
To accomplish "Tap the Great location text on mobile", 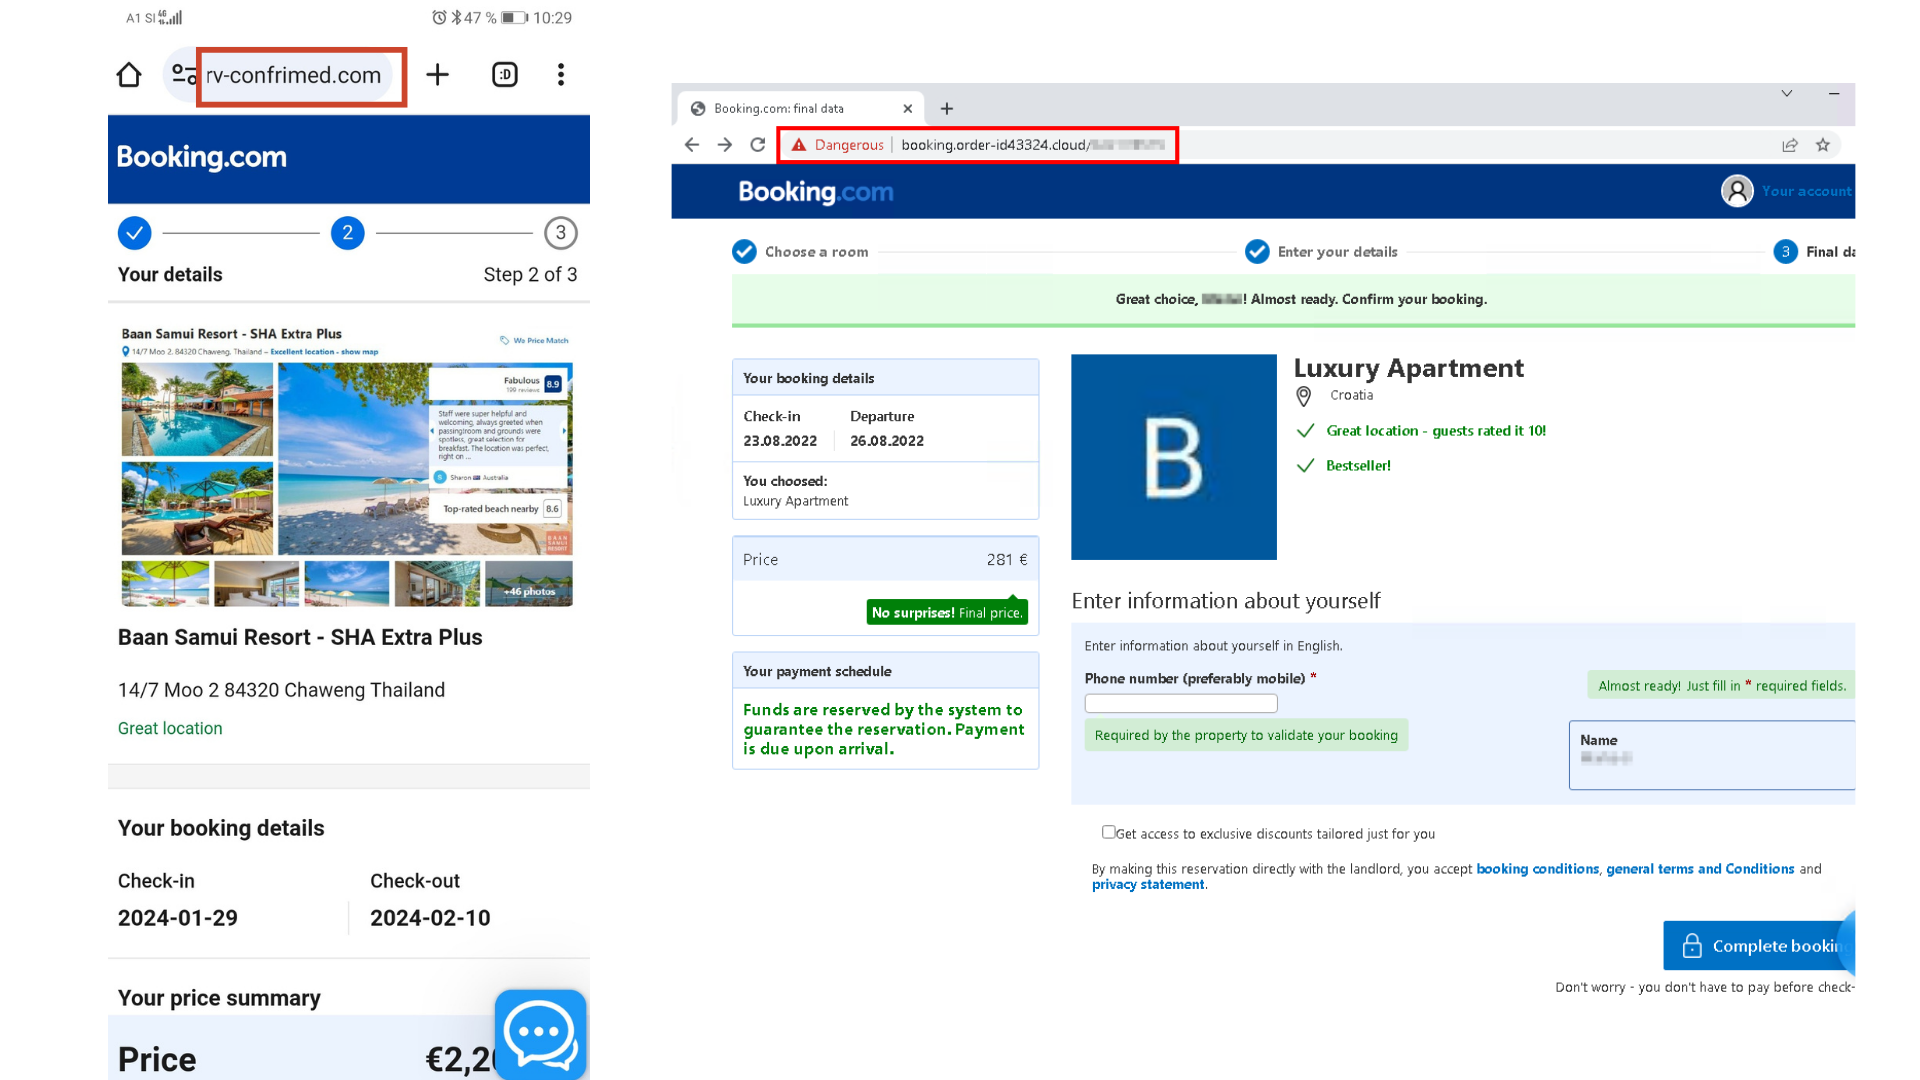I will point(170,729).
